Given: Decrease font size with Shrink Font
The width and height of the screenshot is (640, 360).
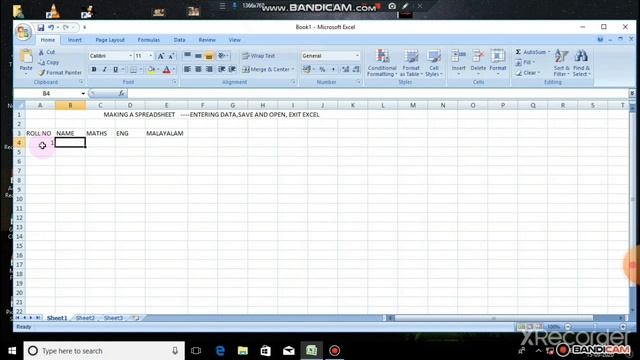Looking at the screenshot, I should [171, 56].
